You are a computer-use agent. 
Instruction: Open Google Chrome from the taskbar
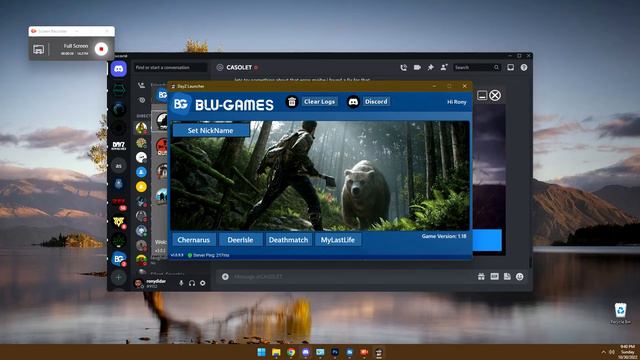pos(291,352)
